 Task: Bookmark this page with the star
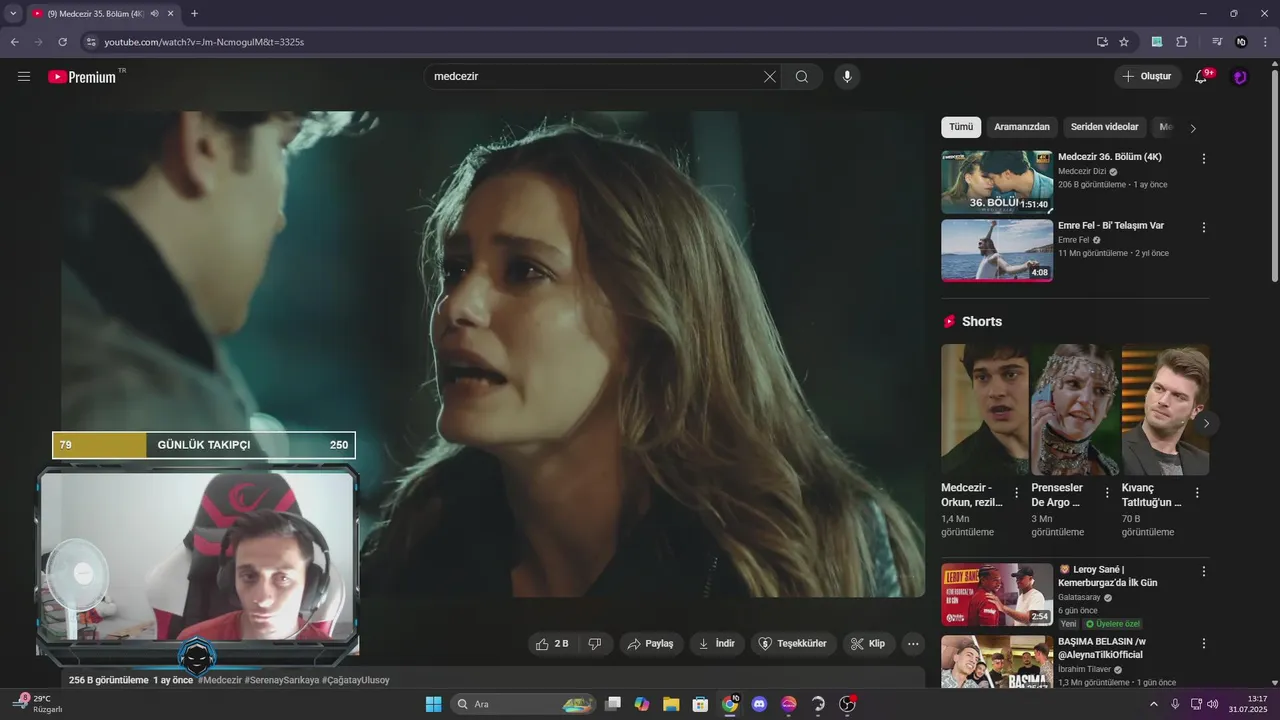1124,42
